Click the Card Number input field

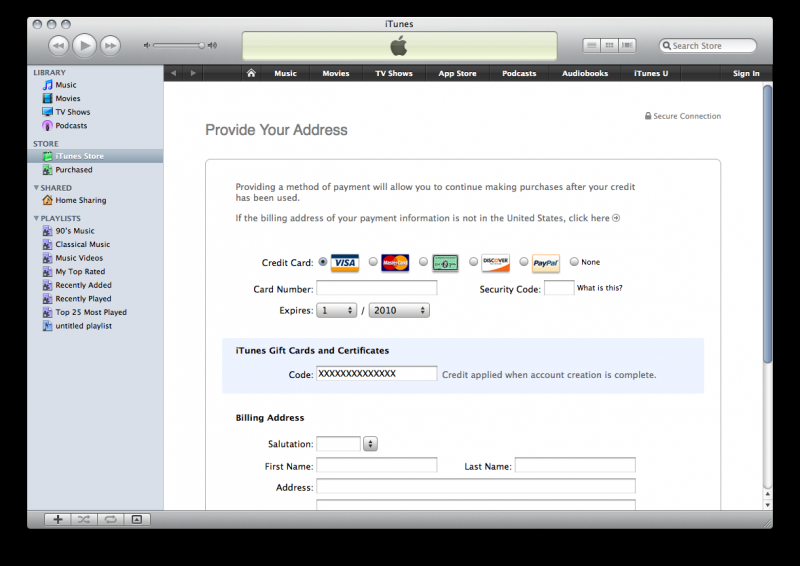tap(377, 288)
